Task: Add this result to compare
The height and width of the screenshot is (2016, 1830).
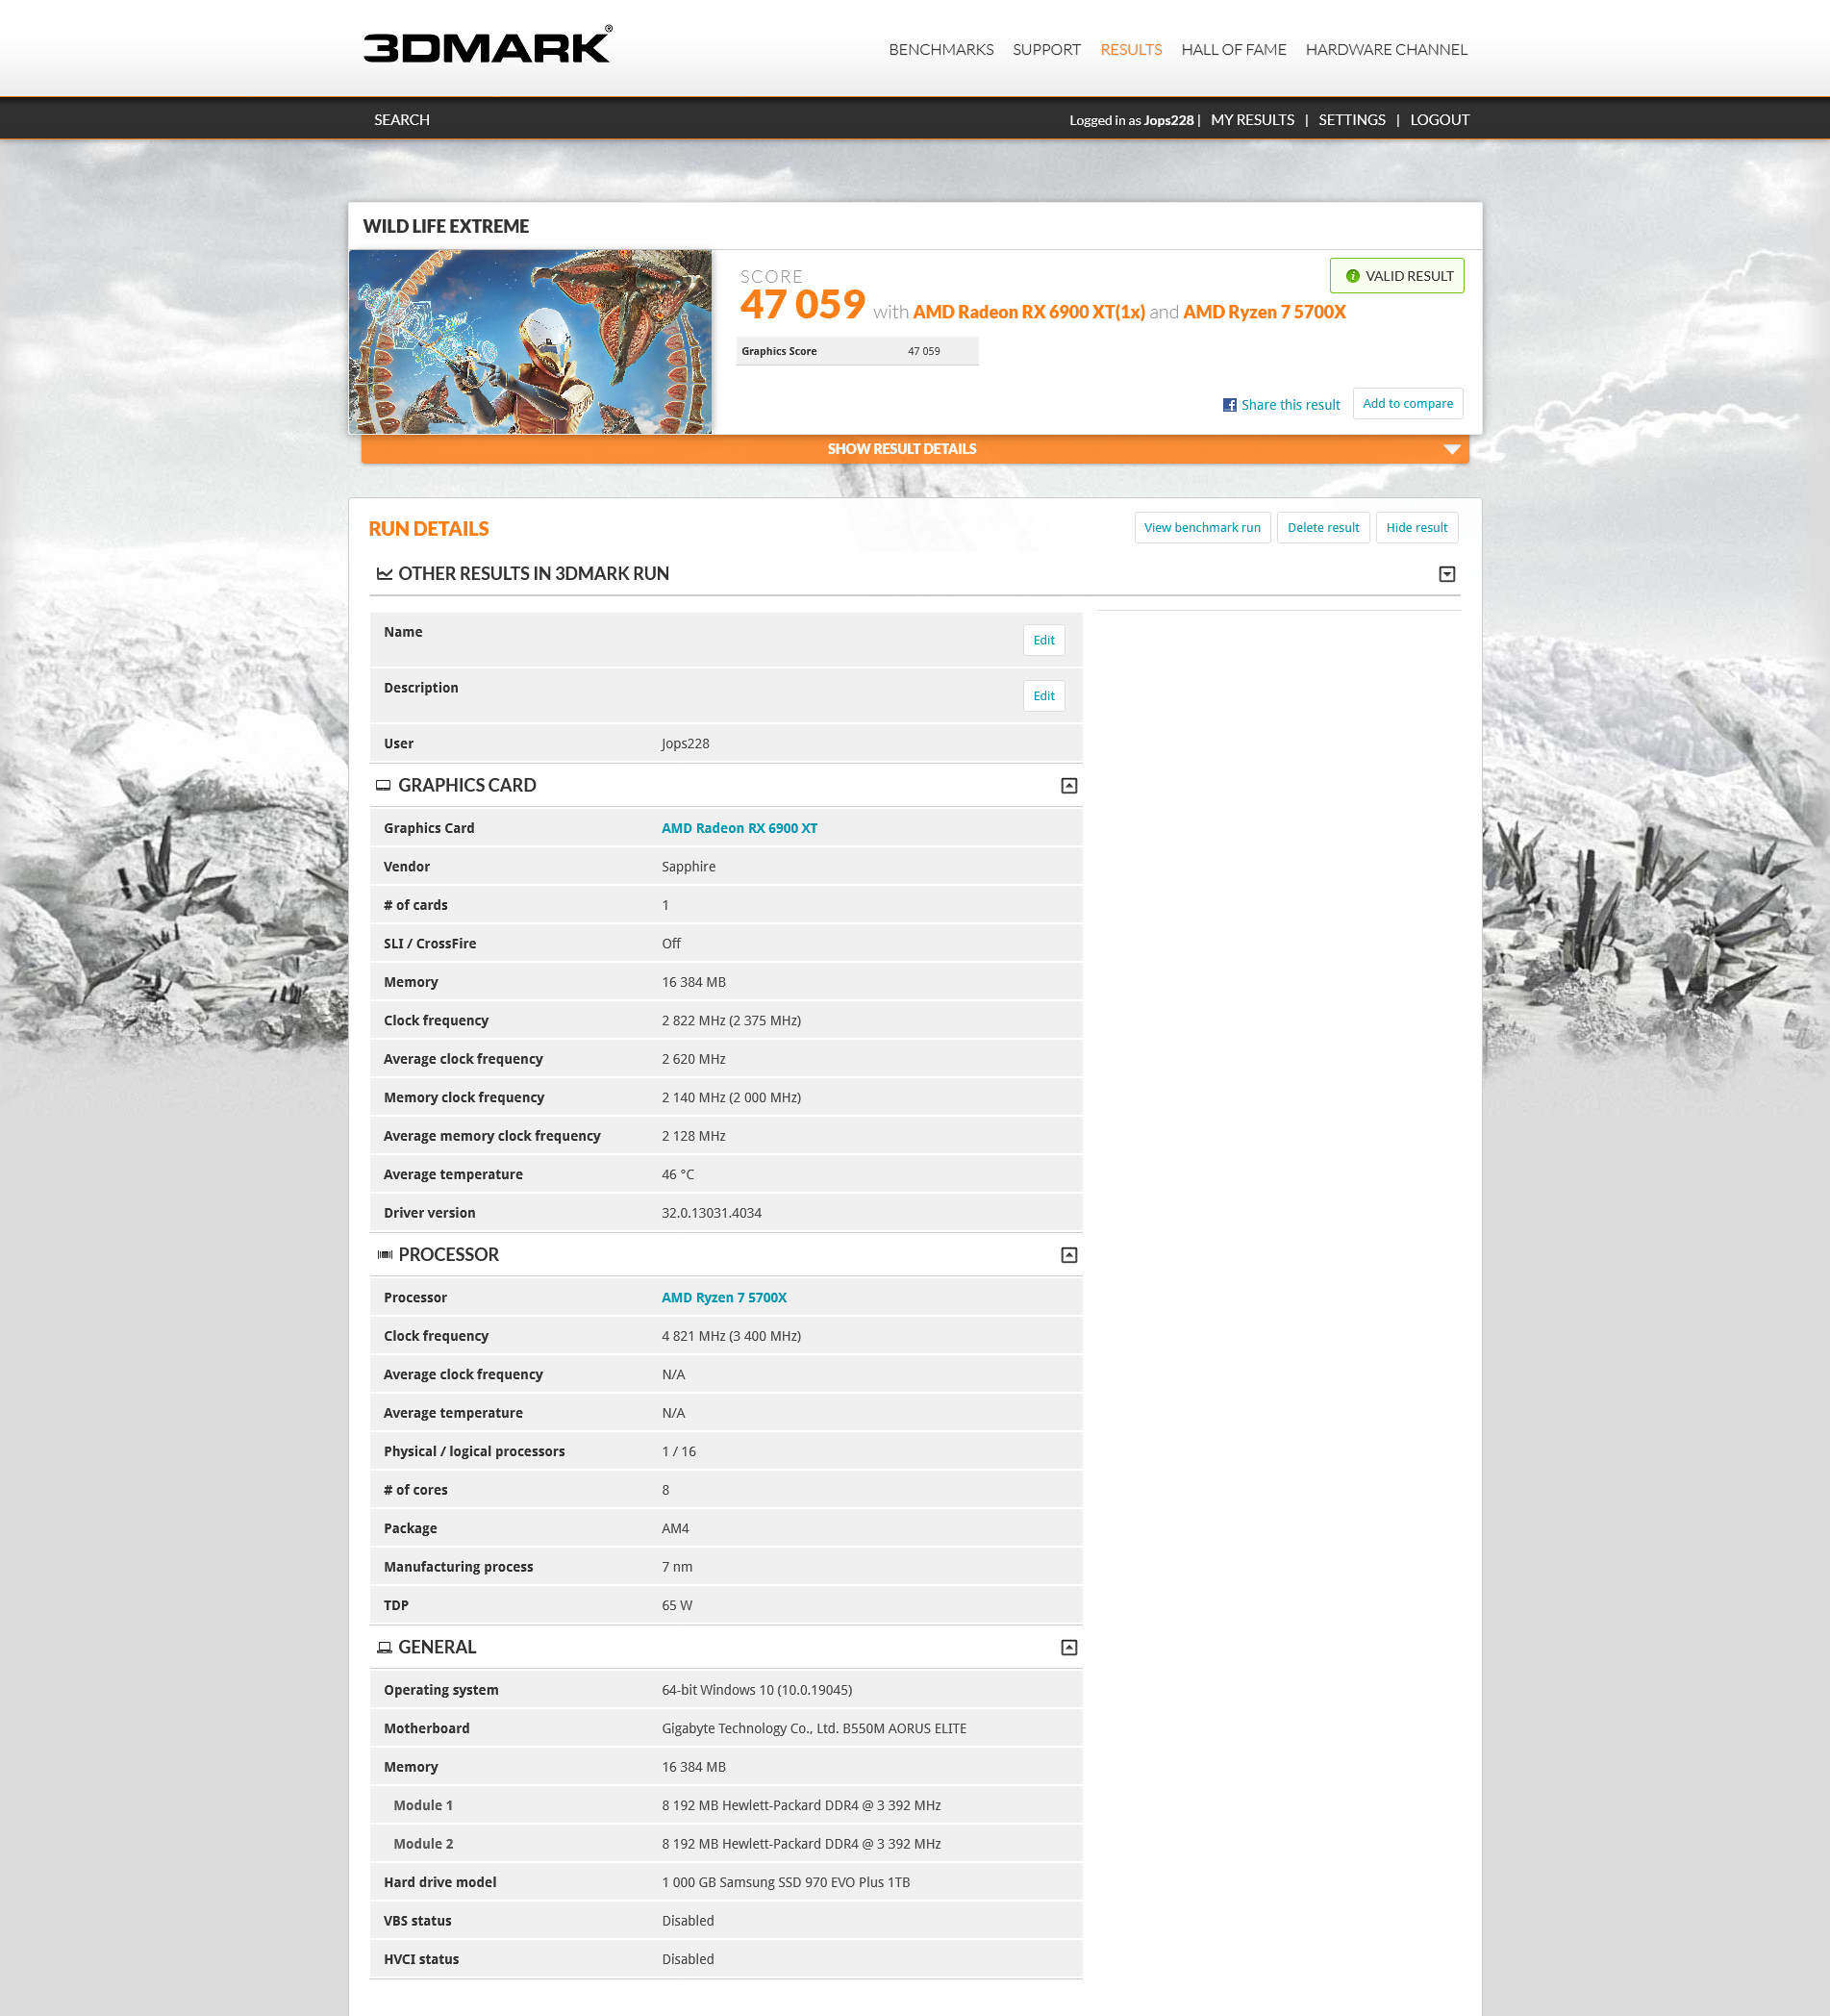Action: [1407, 404]
